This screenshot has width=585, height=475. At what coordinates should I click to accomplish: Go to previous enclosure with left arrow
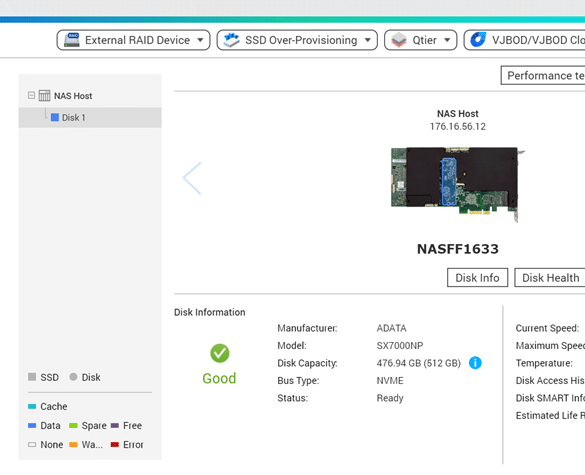(x=192, y=178)
